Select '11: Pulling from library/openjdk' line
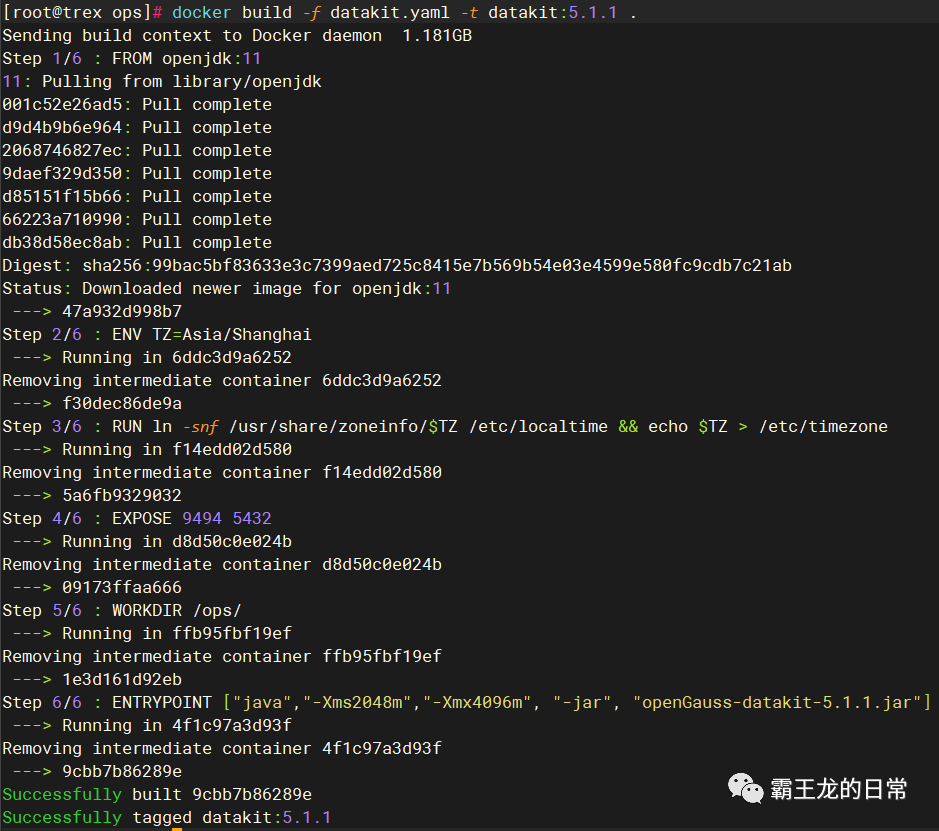Viewport: 939px width, 831px height. (162, 81)
